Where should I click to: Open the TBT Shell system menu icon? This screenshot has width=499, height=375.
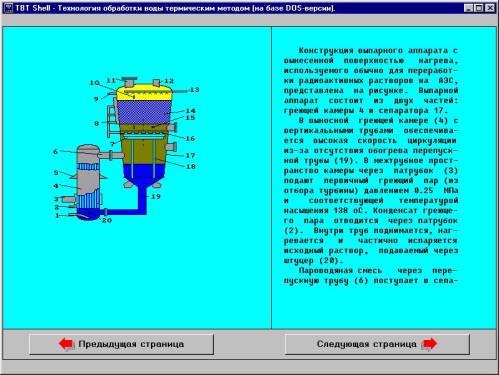coord(8,8)
